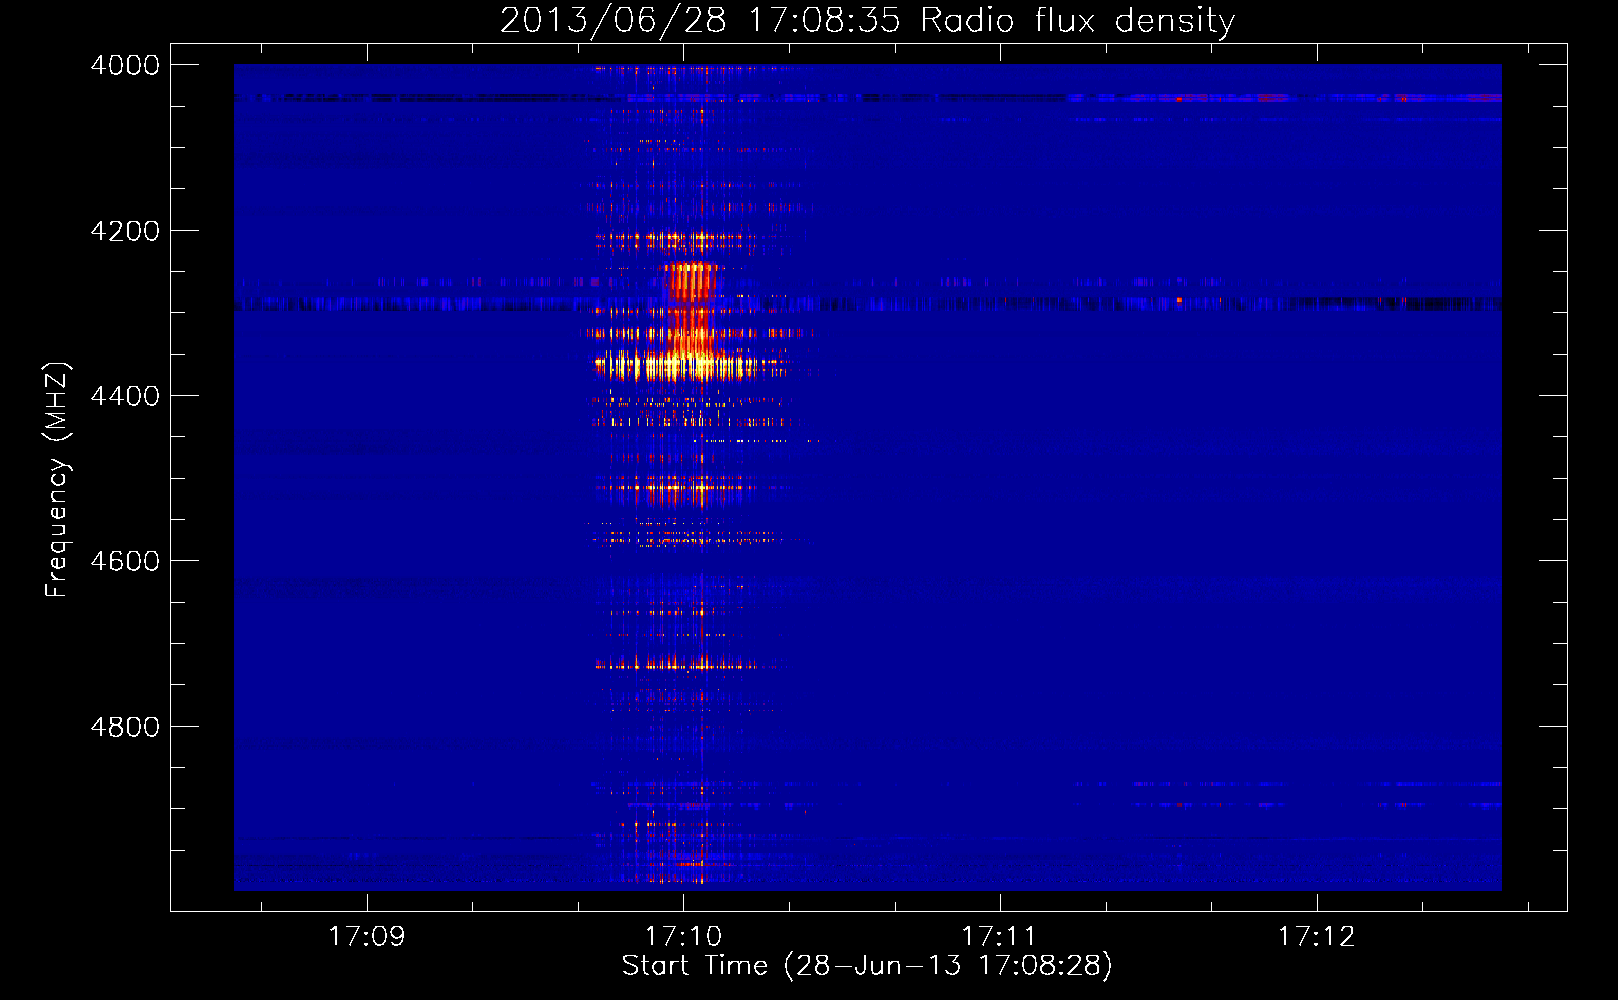Select the 4600 frequency axis label
This screenshot has height=1000, width=1618.
click(x=125, y=561)
